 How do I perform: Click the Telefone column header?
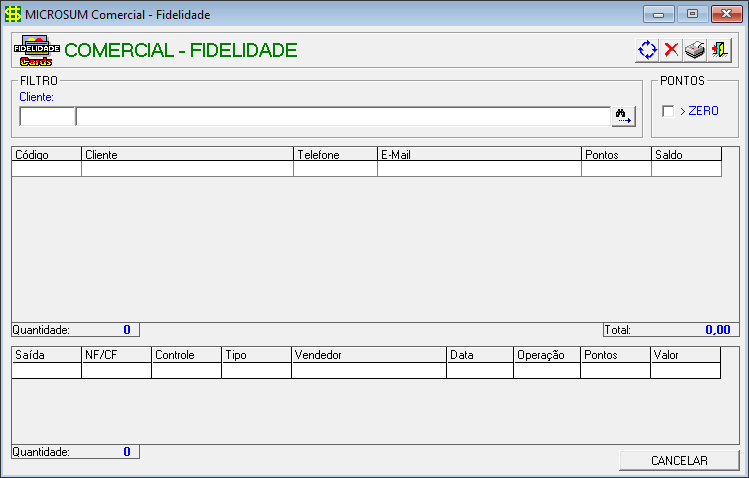coord(335,154)
